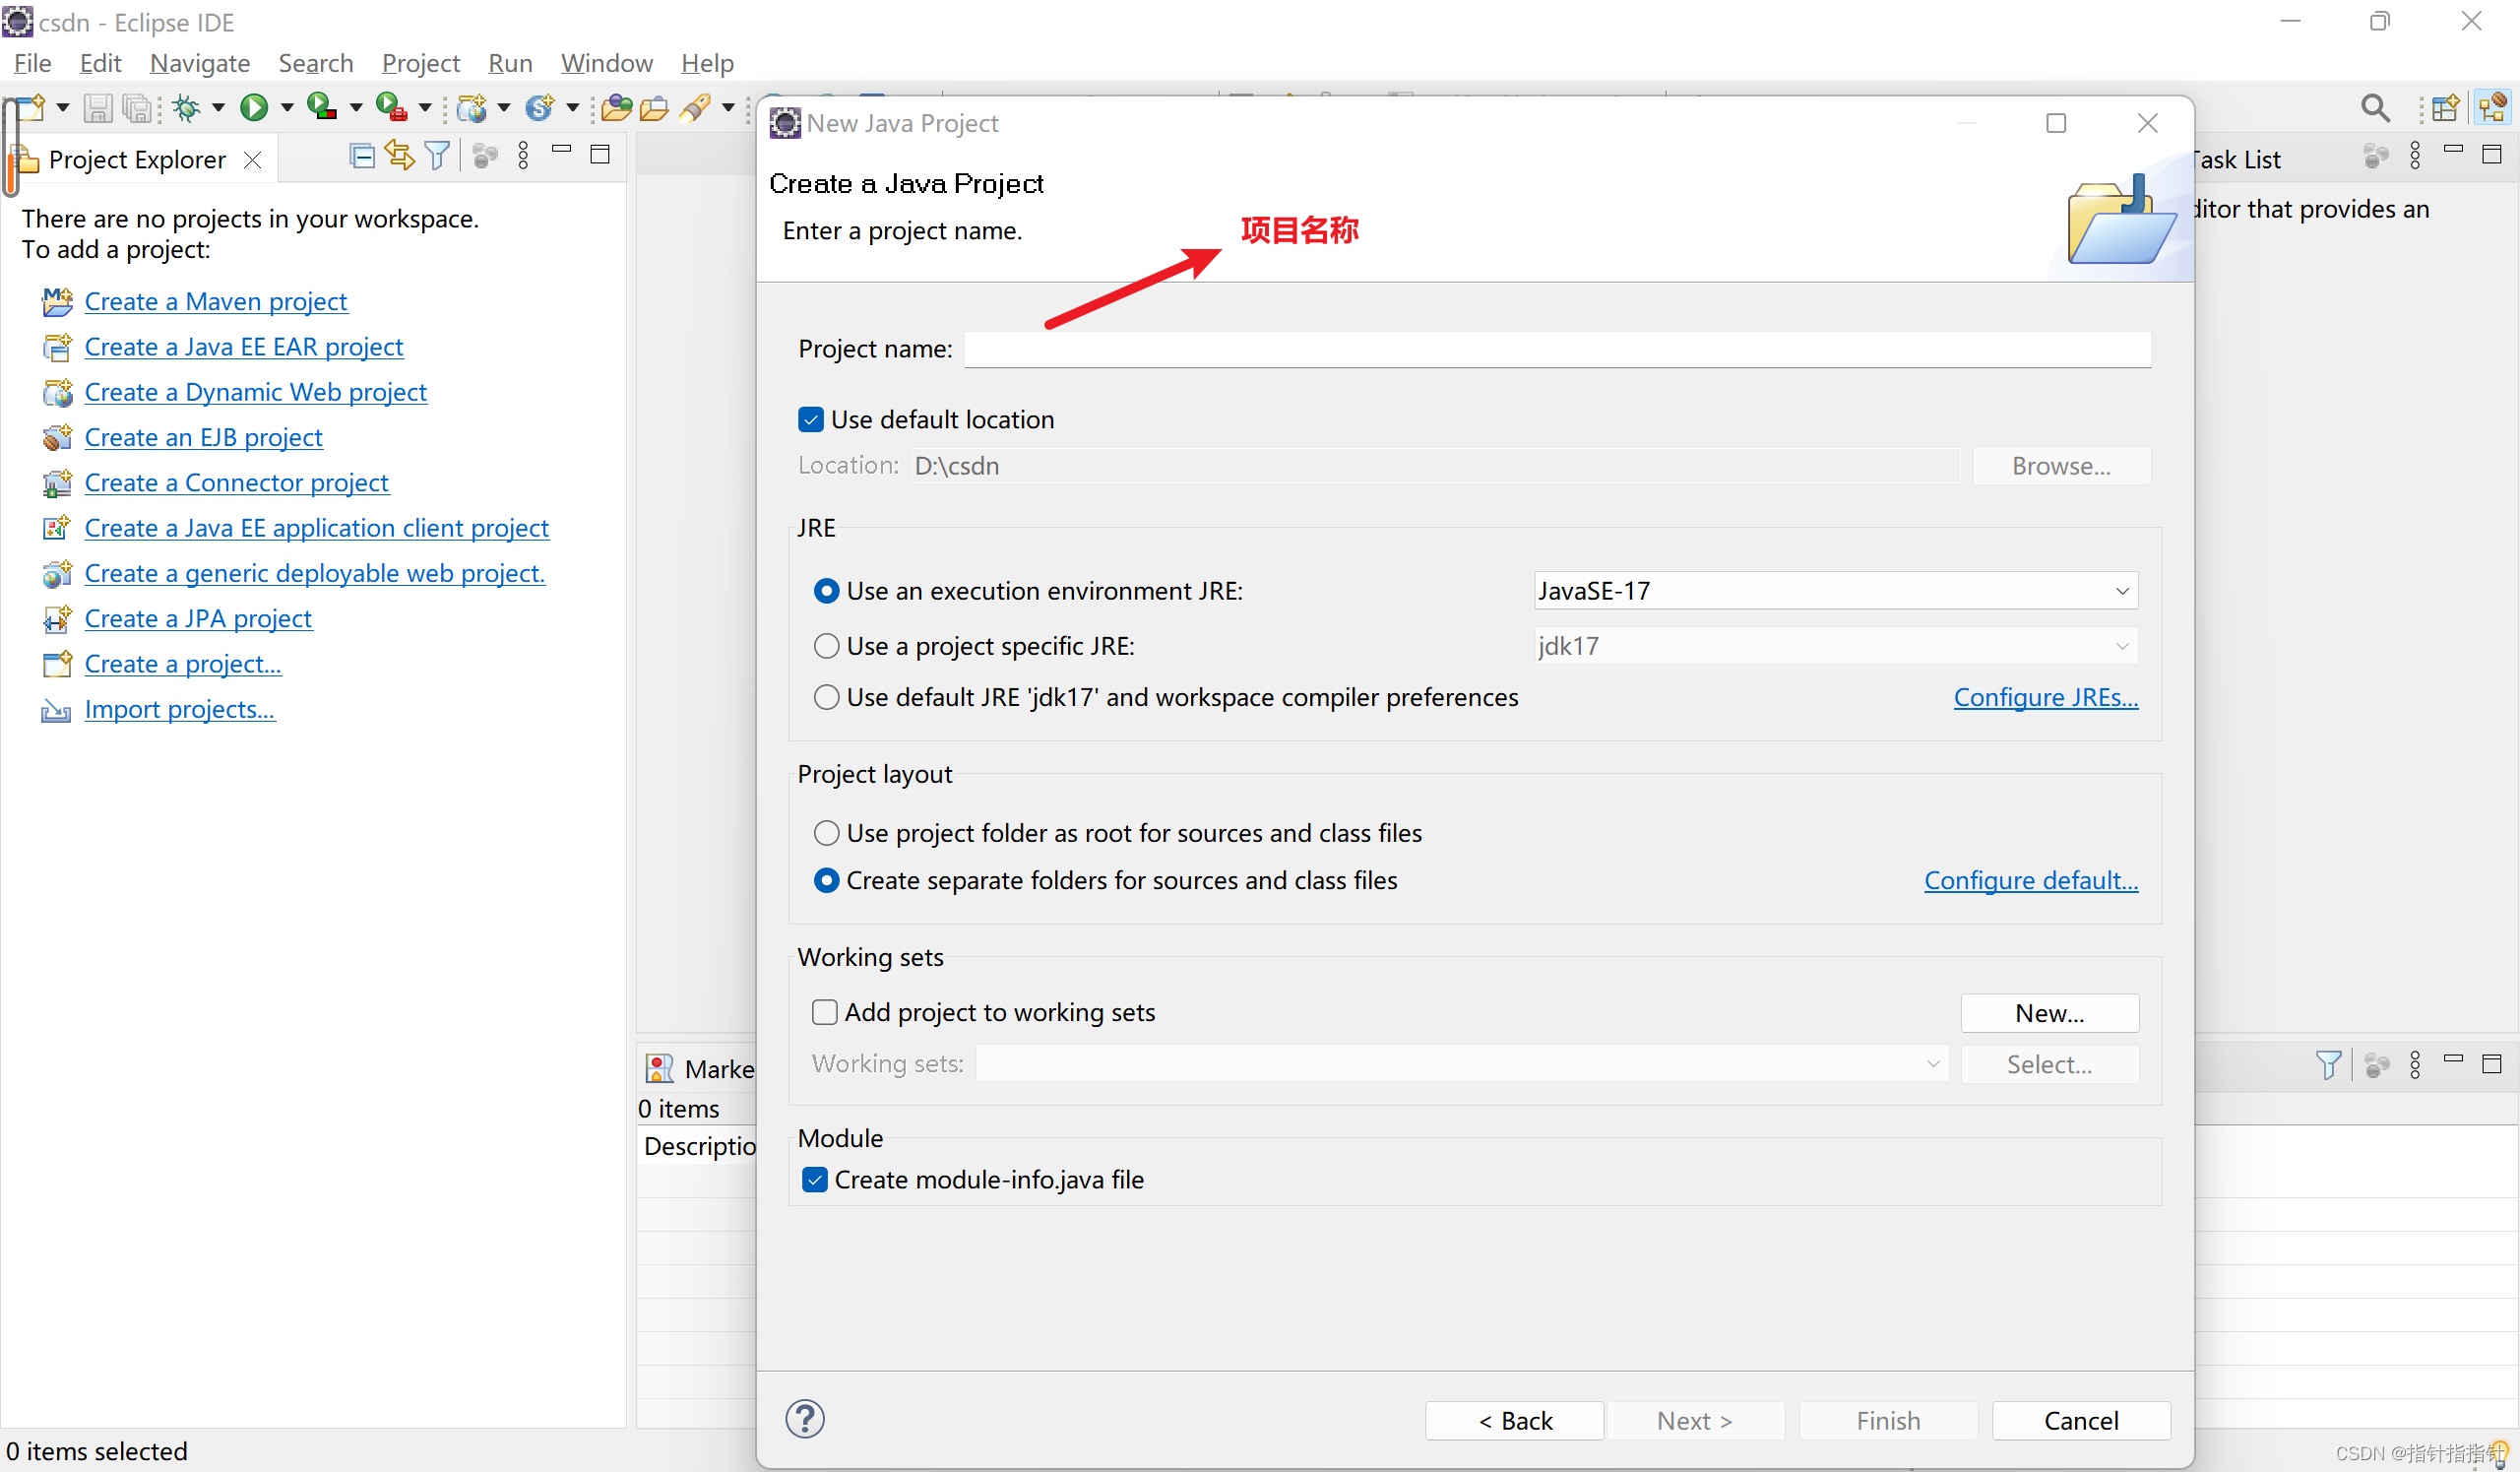Open the Help menu
This screenshot has height=1472, width=2520.
tap(707, 63)
